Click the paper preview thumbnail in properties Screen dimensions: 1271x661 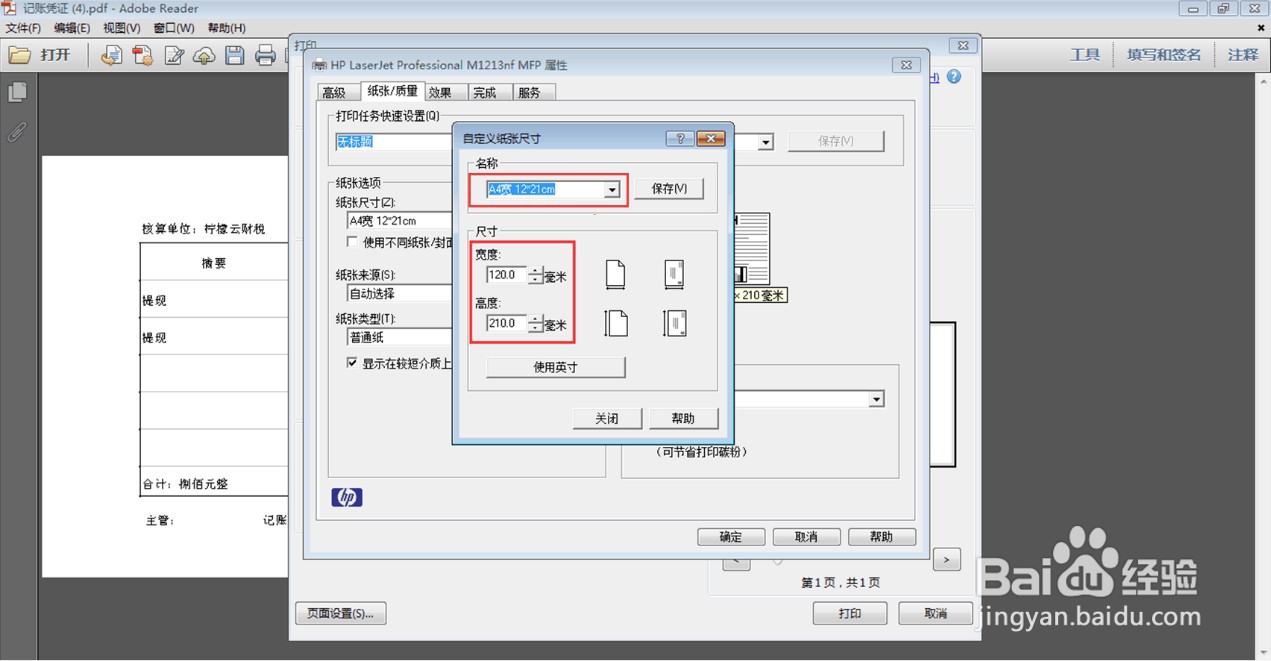pos(752,248)
